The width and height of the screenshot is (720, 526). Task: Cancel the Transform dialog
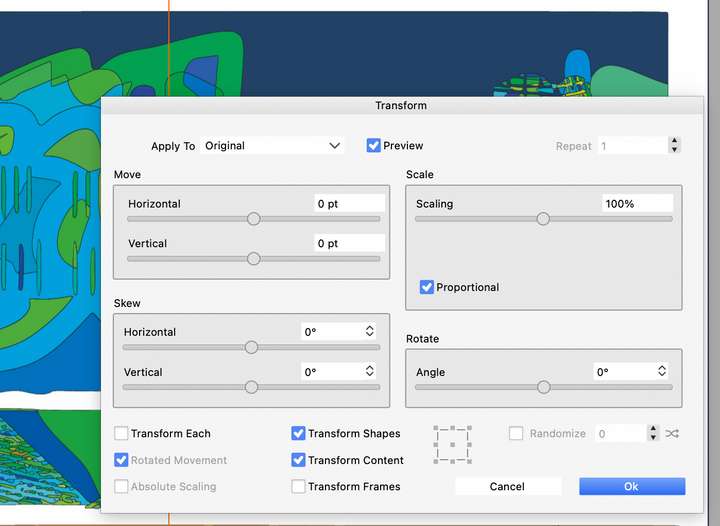point(507,487)
